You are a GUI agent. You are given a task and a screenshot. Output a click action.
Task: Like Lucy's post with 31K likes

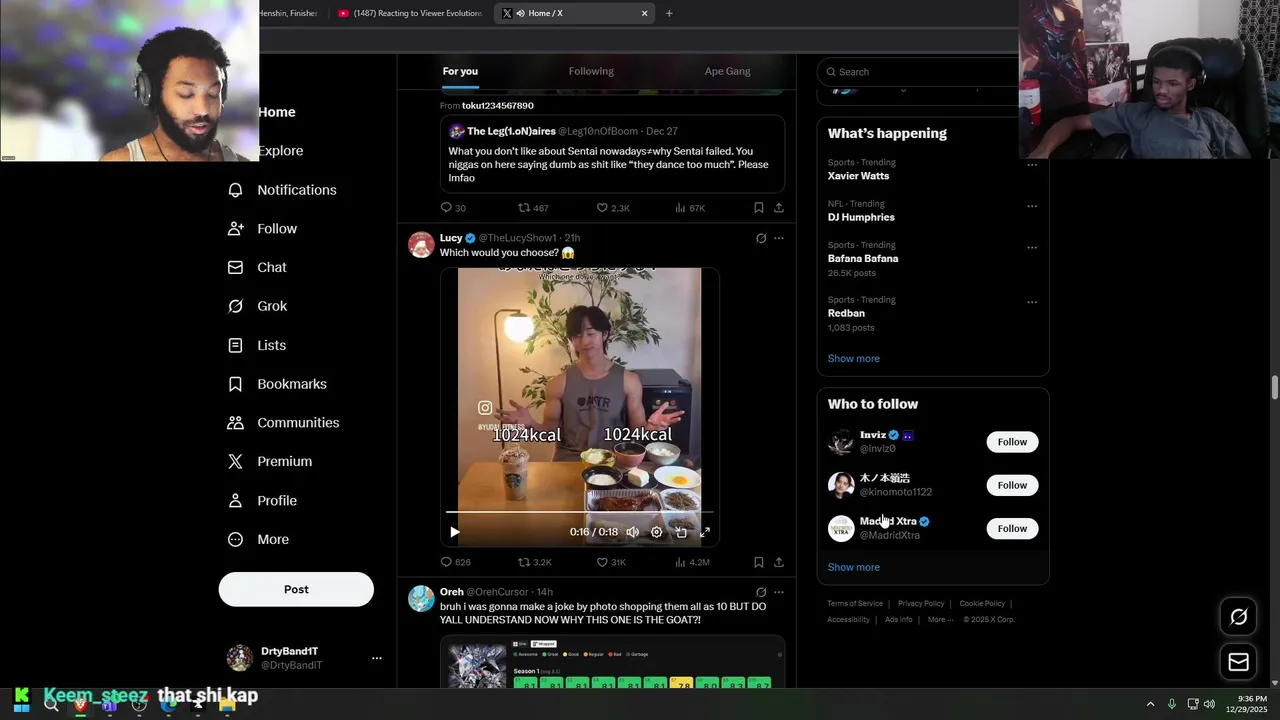click(611, 562)
